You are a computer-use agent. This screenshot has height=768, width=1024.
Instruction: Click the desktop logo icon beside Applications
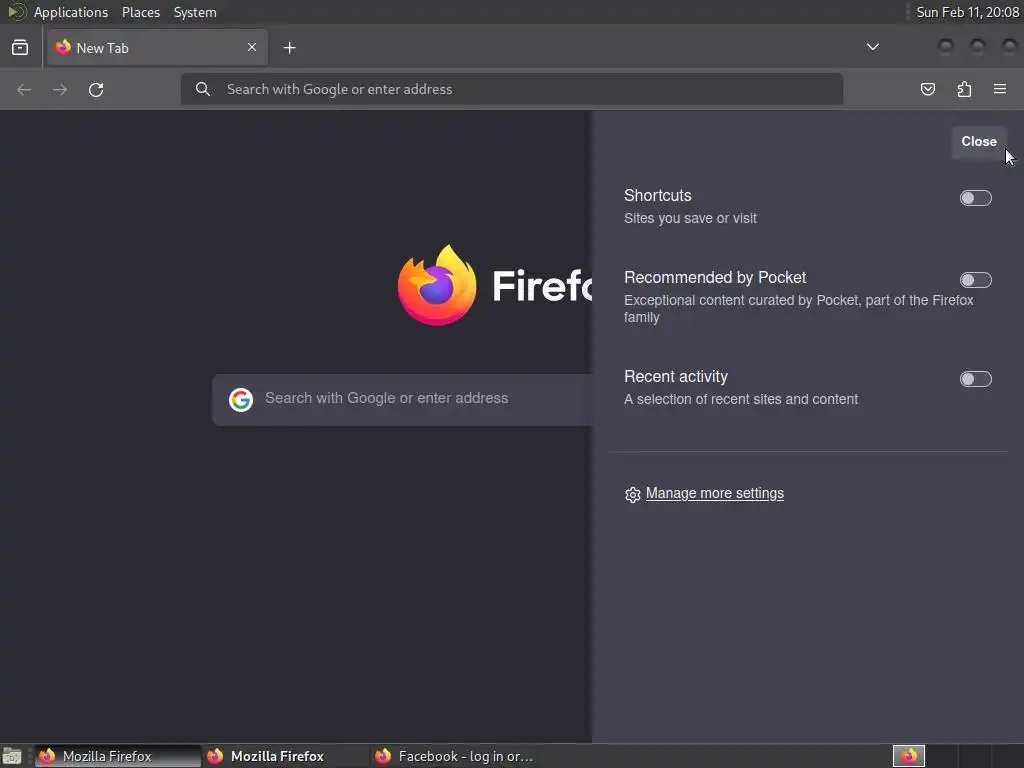click(16, 12)
